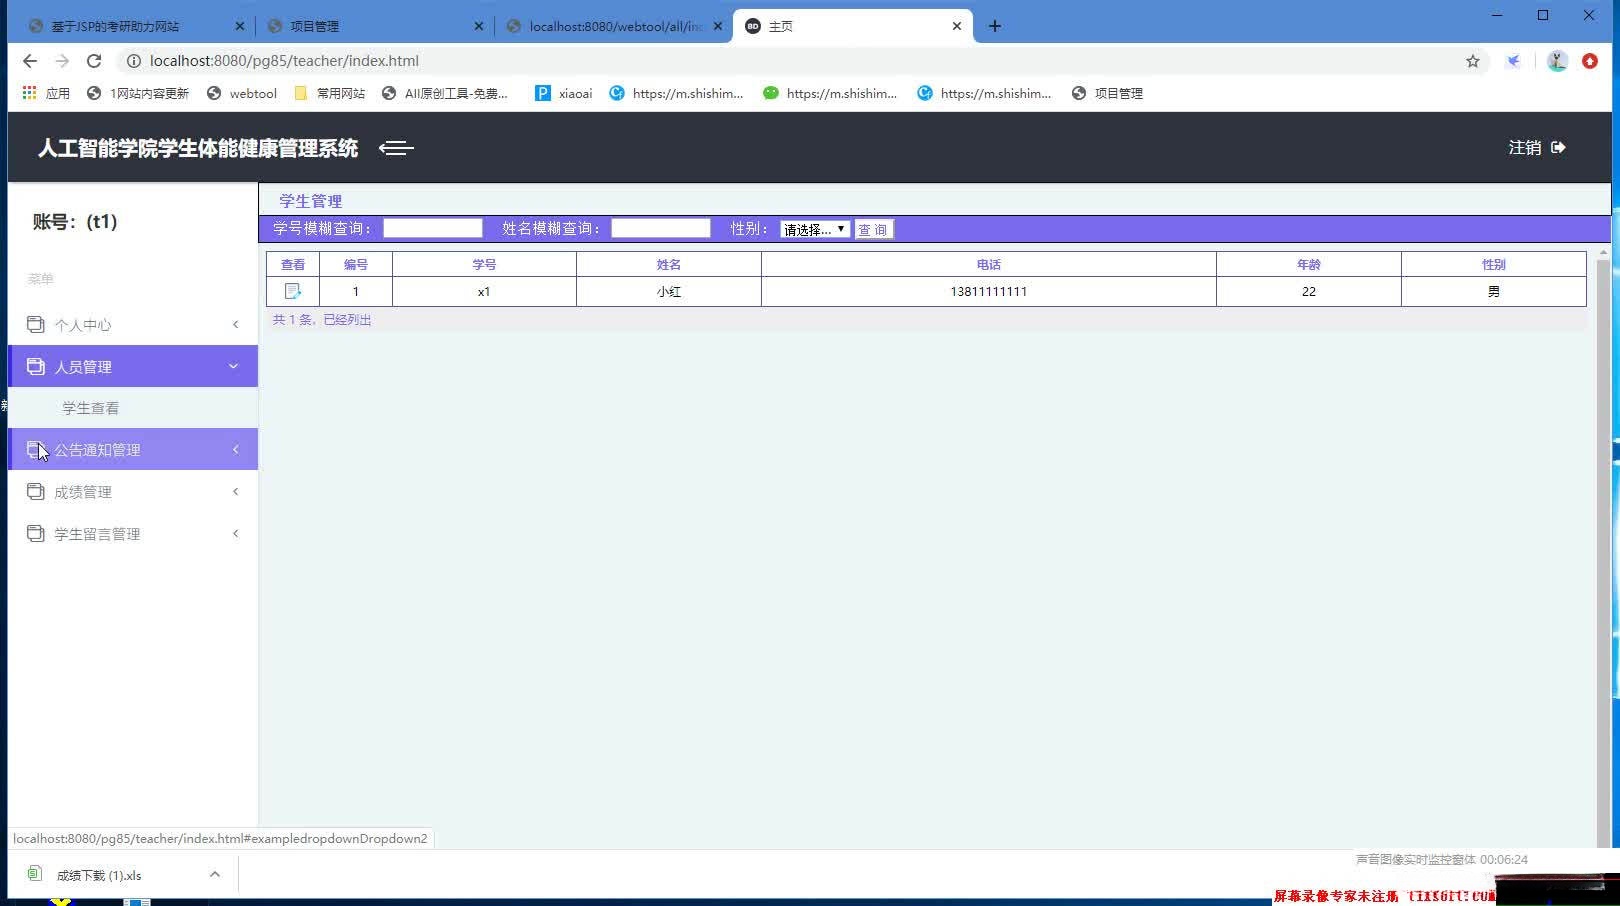Viewport: 1620px width, 906px height.
Task: Click the 查询 search button
Action: pos(873,229)
